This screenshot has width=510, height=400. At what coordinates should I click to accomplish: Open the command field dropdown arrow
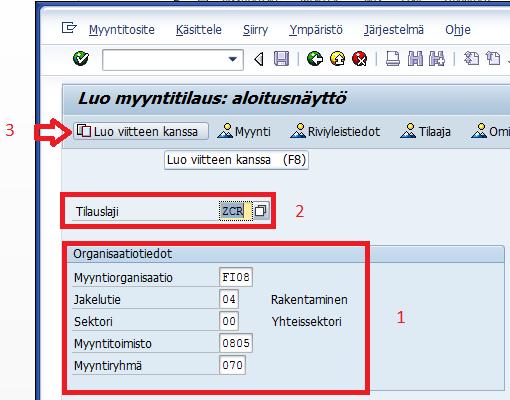click(232, 60)
